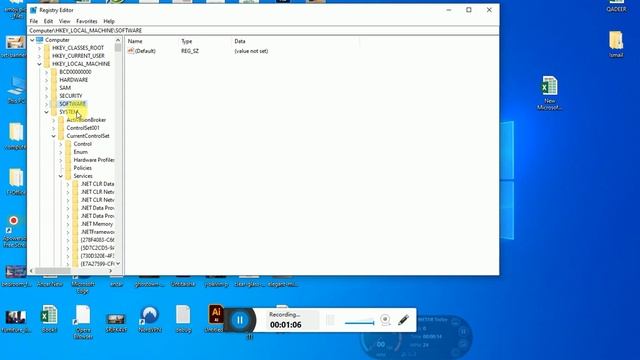Adjust the recorder volume slider

pyautogui.click(x=359, y=322)
